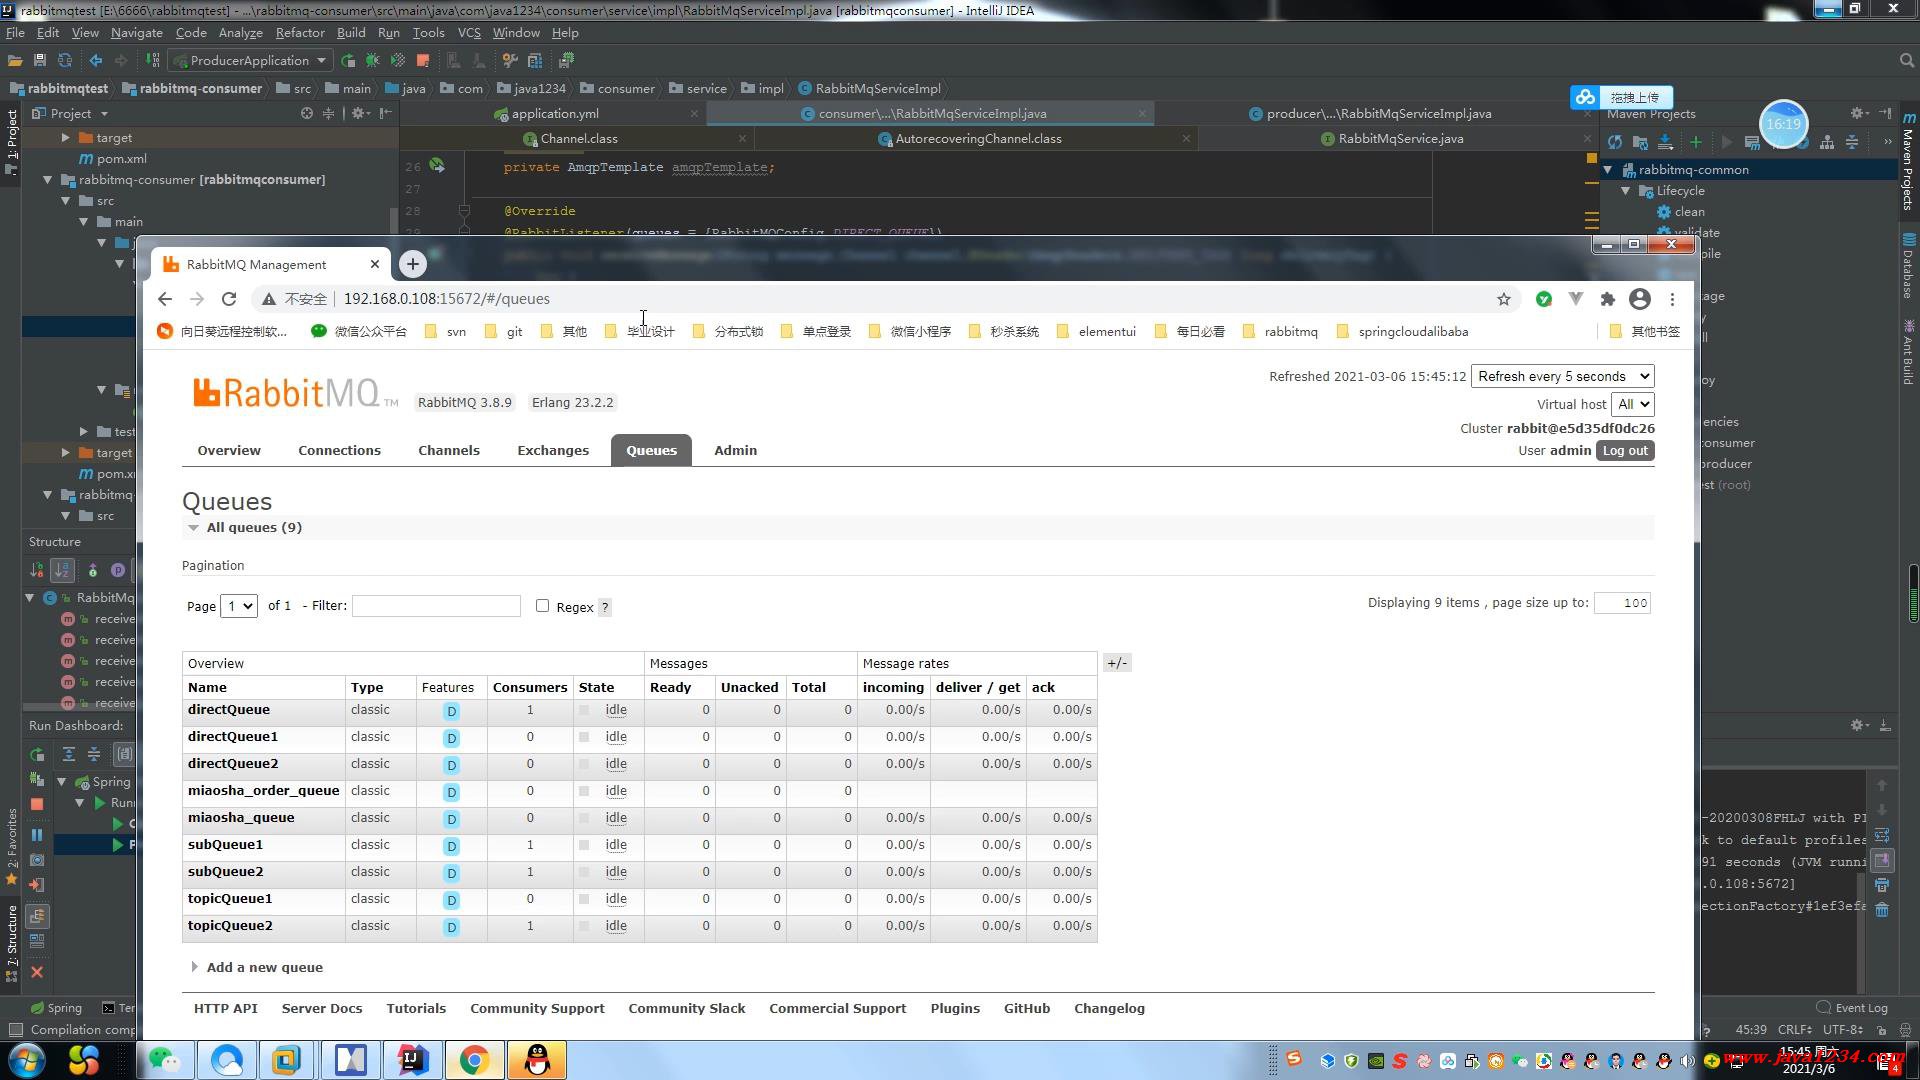Click Save All icon in IntelliJ toolbar
The width and height of the screenshot is (1920, 1080).
click(x=40, y=60)
